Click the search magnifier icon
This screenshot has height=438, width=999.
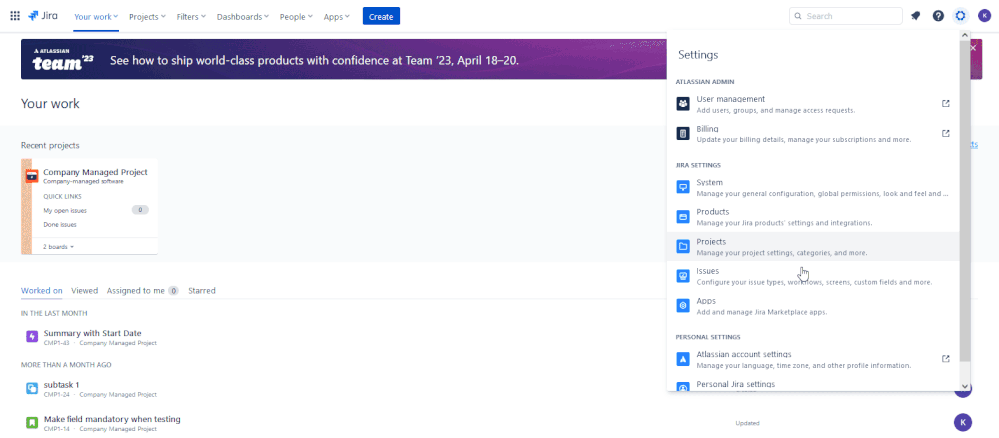798,16
